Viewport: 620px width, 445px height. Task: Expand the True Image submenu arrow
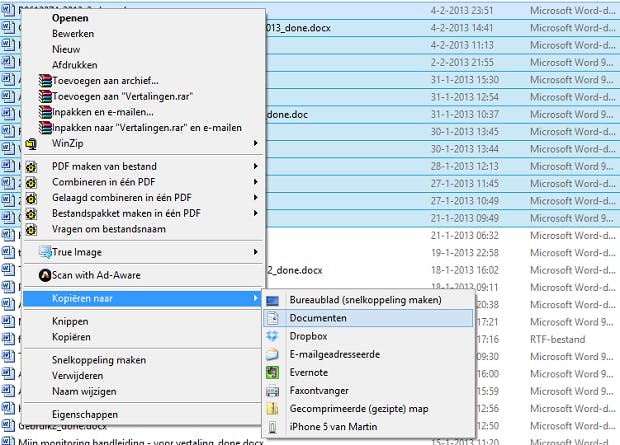click(x=256, y=252)
